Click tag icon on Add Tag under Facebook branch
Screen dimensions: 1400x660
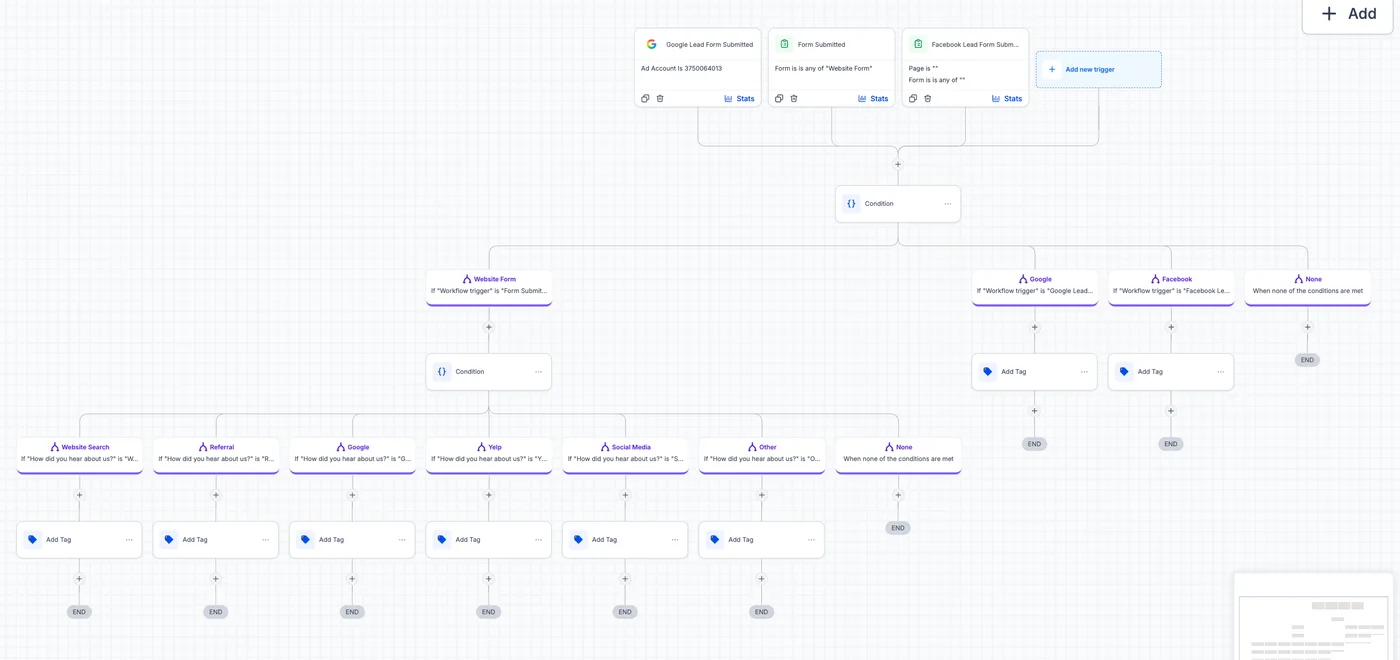[x=1124, y=371]
